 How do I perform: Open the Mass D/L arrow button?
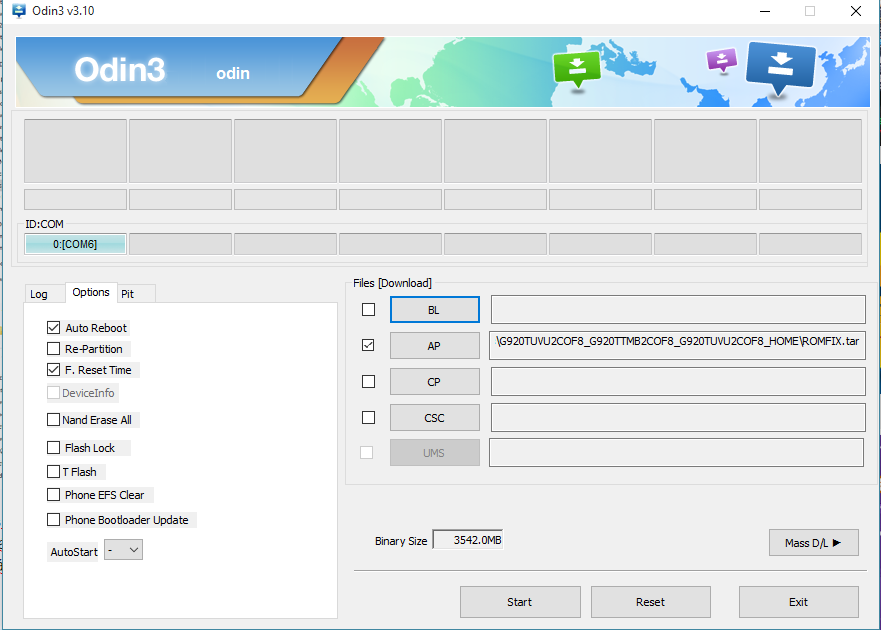tap(813, 543)
